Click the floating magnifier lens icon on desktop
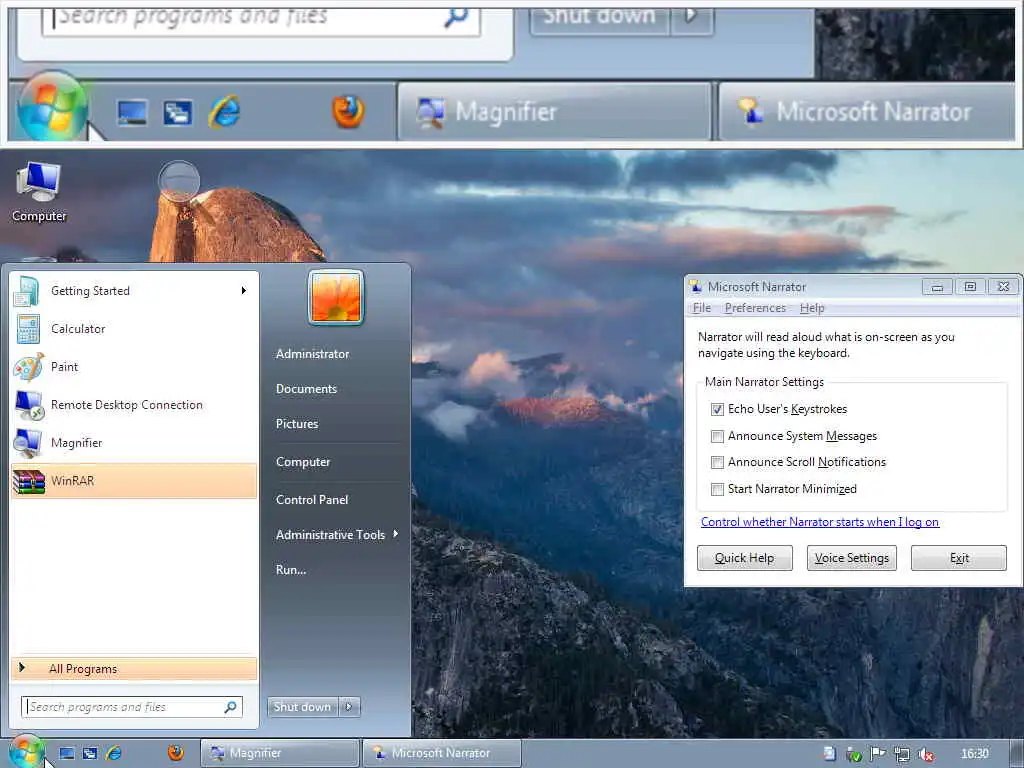 point(179,181)
